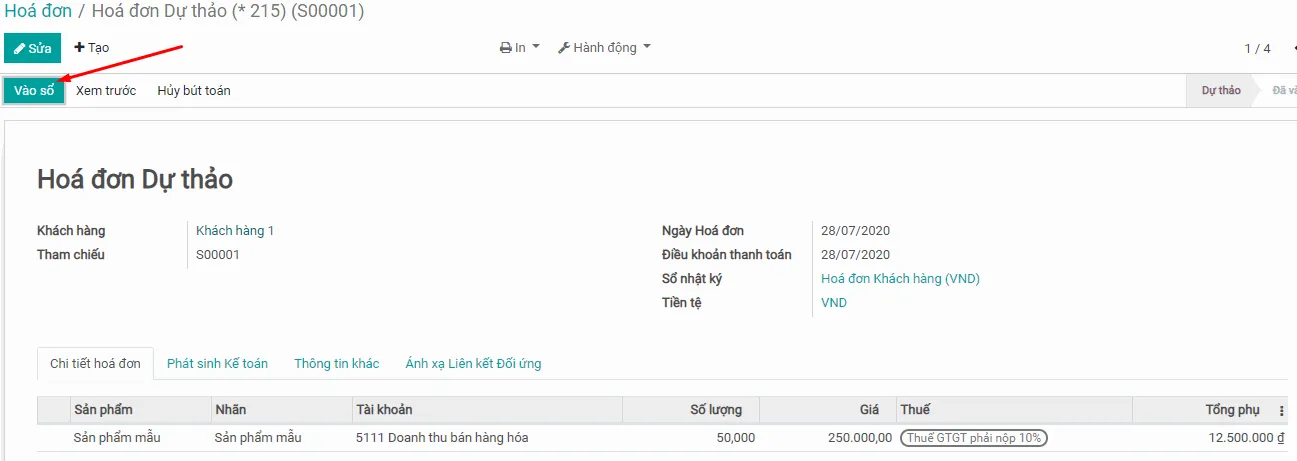The height and width of the screenshot is (461, 1297).
Task: Click the column options kebab icon
Action: tap(1282, 411)
